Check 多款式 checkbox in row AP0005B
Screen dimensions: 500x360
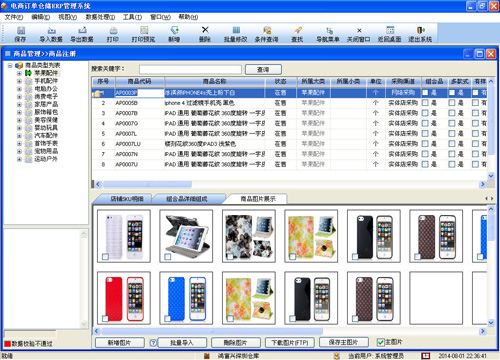click(x=452, y=103)
